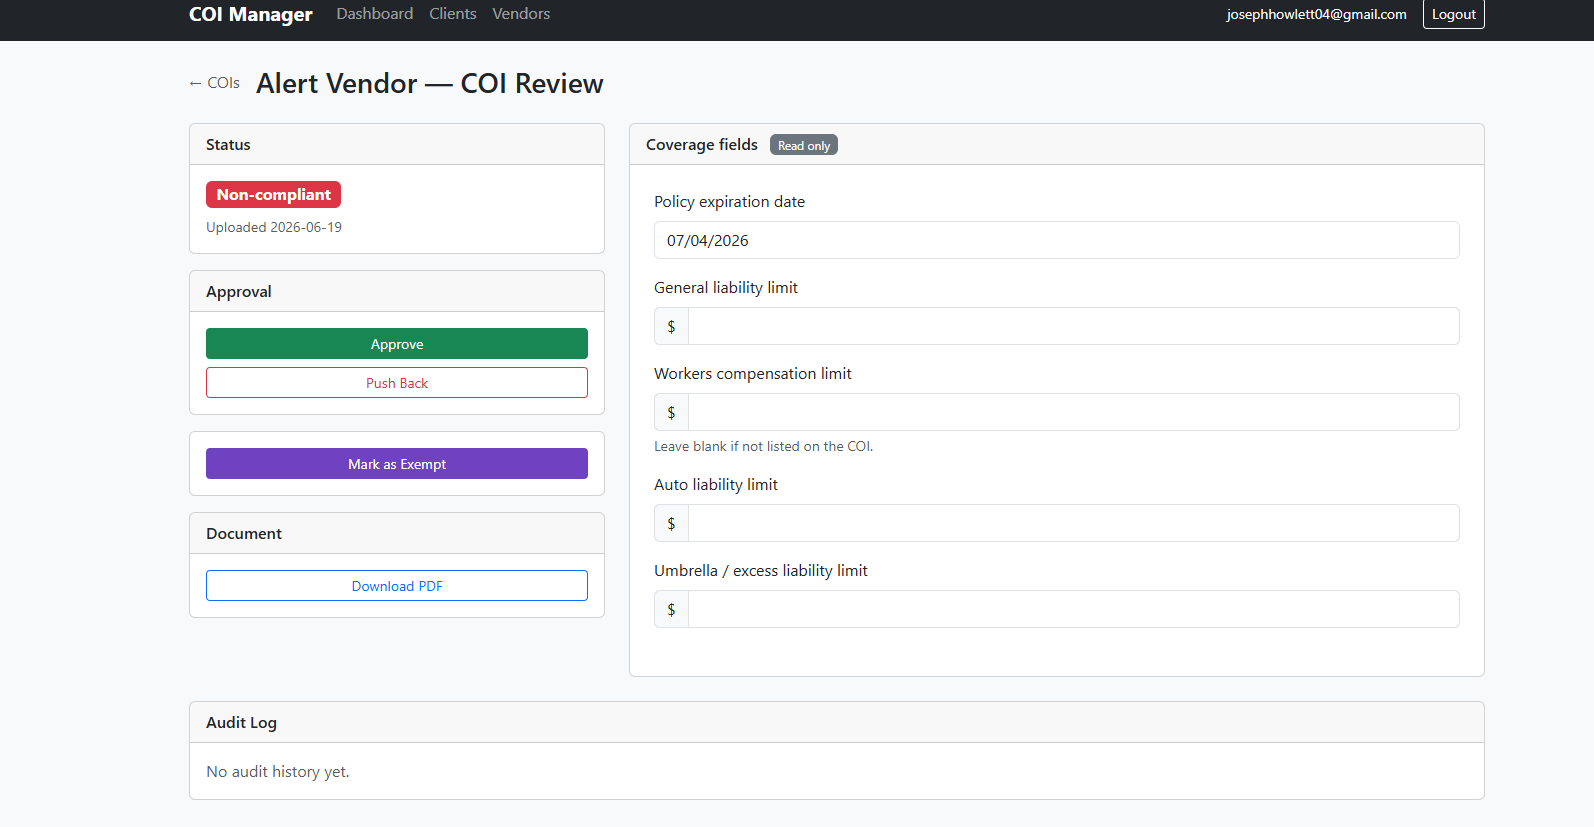Click the Uploaded 2026-06-19 text
1594x827 pixels.
tap(274, 227)
